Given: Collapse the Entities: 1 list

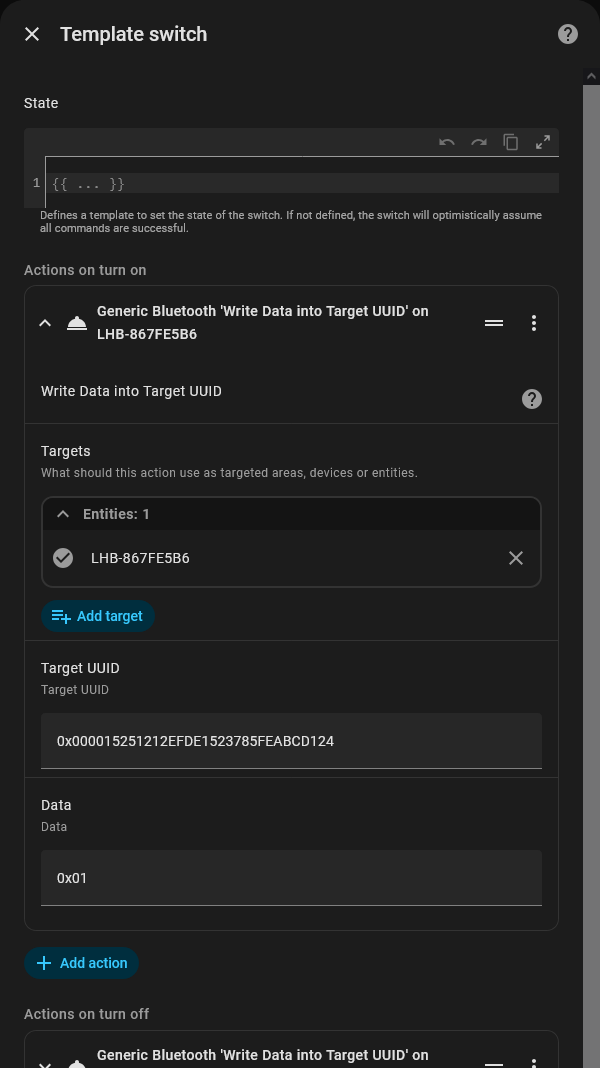Looking at the screenshot, I should pyautogui.click(x=63, y=514).
